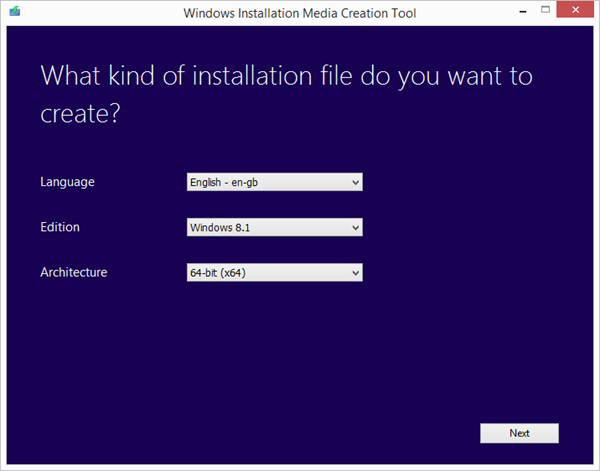Click the Next button
600x471 pixels.
coord(519,433)
